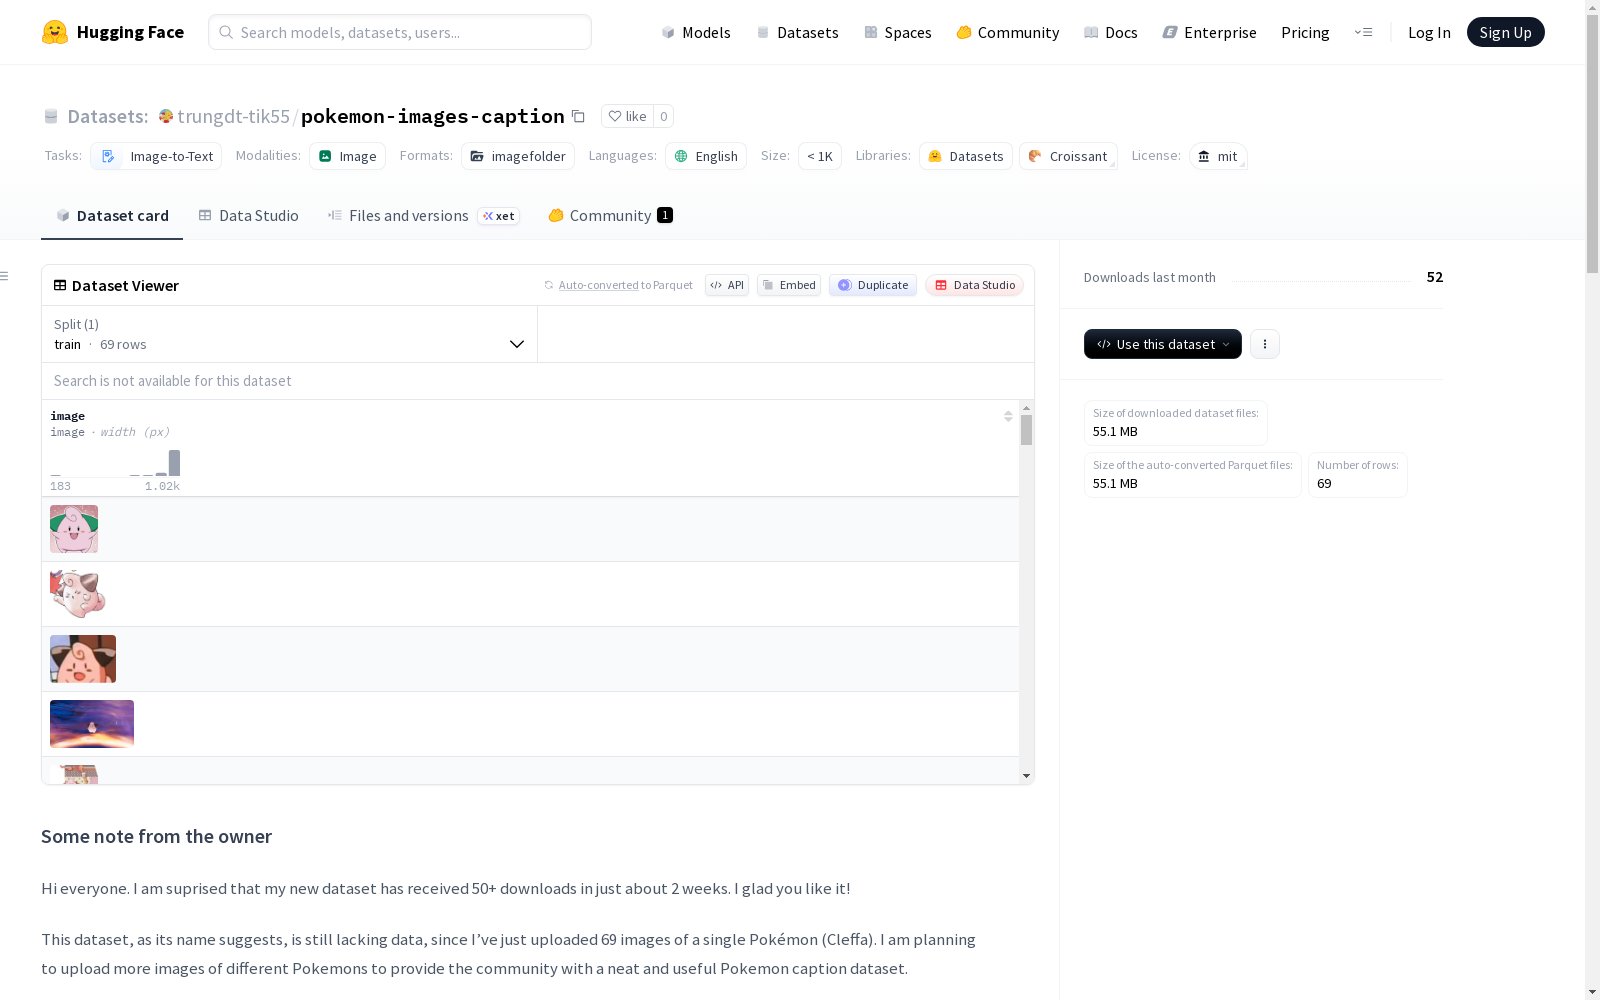Viewport: 1600px width, 1000px height.
Task: Open the mit license dropdown tag
Action: [x=1218, y=156]
